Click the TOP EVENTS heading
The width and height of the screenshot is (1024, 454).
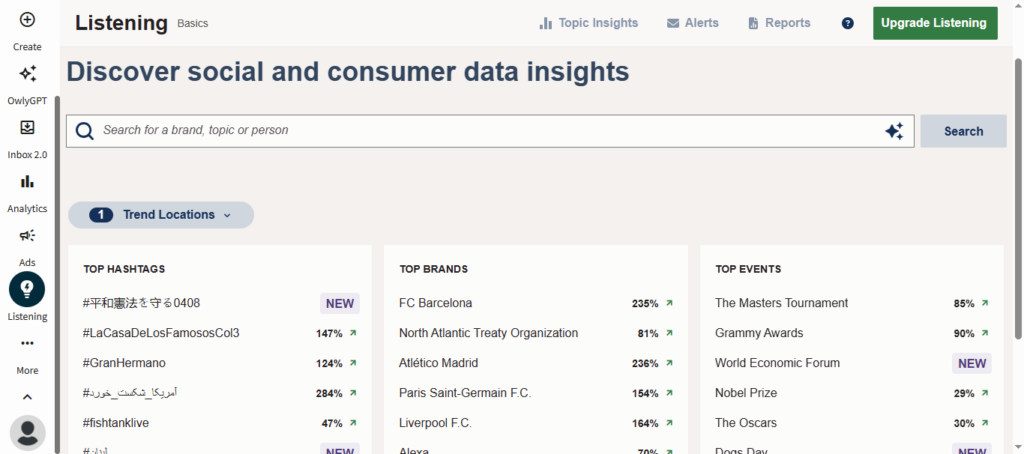[x=748, y=269]
